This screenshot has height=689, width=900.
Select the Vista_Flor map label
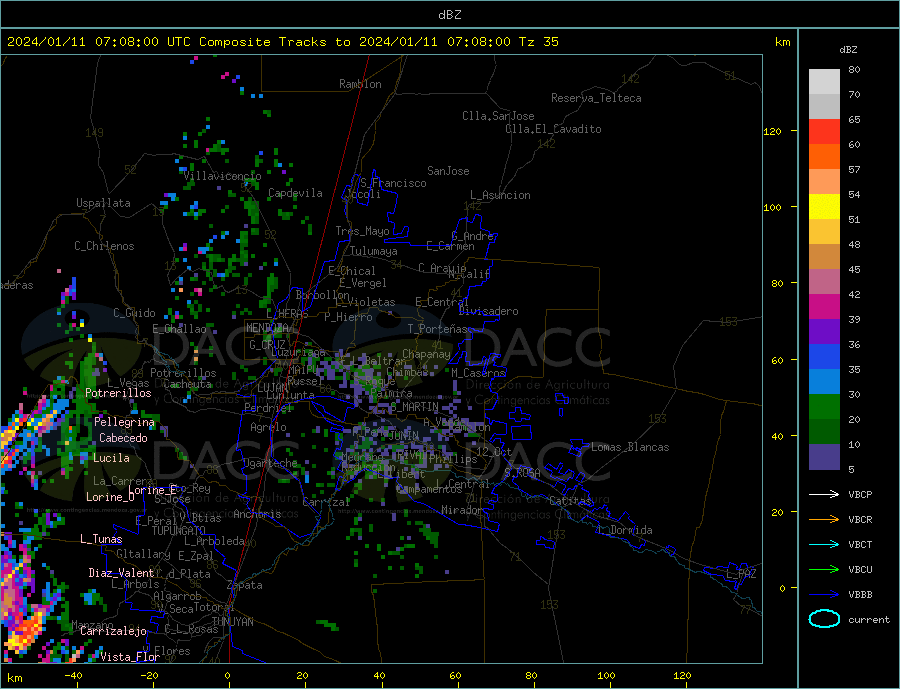click(130, 657)
